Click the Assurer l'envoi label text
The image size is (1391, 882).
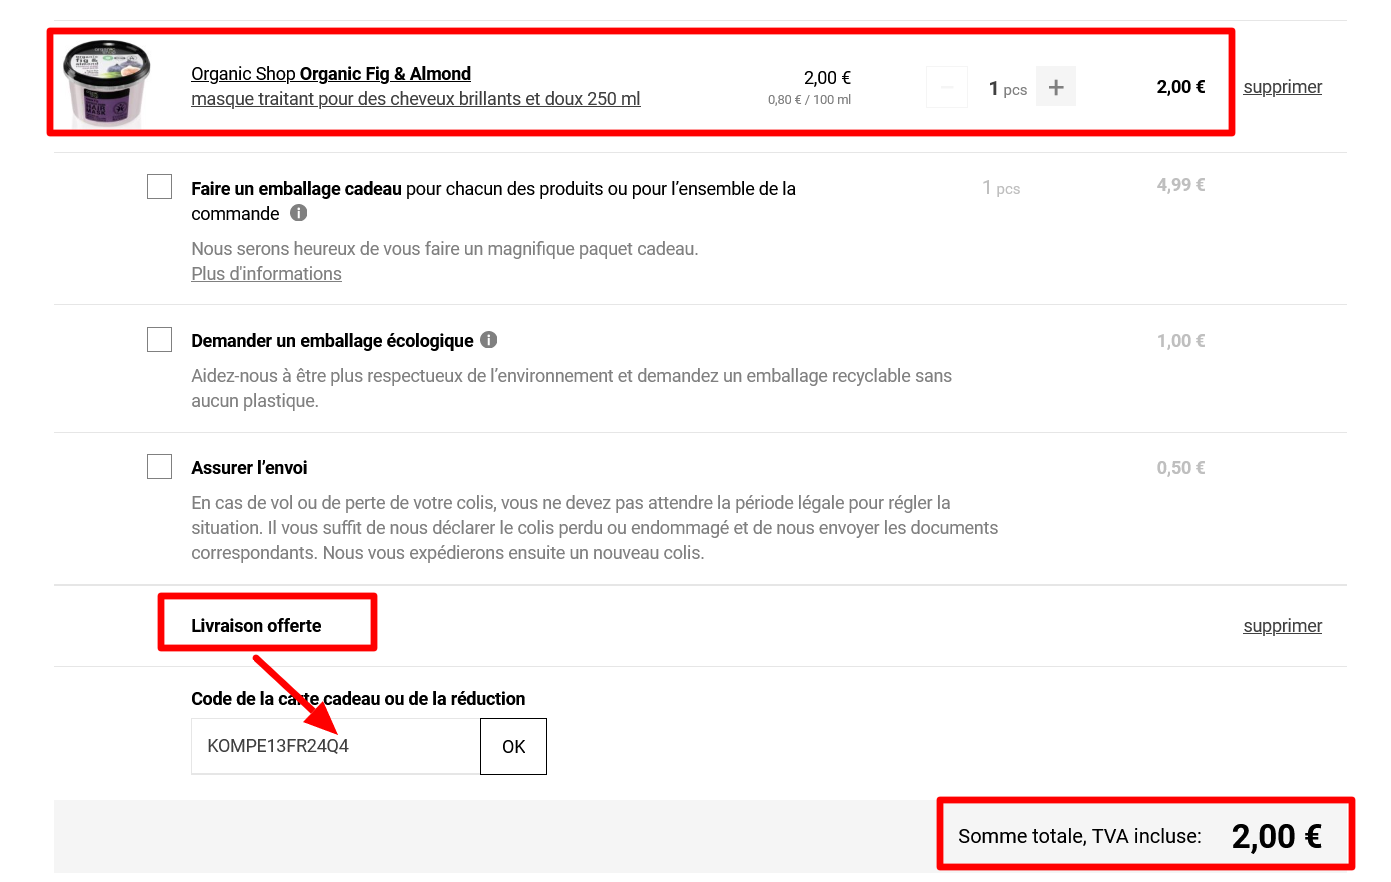(x=249, y=468)
